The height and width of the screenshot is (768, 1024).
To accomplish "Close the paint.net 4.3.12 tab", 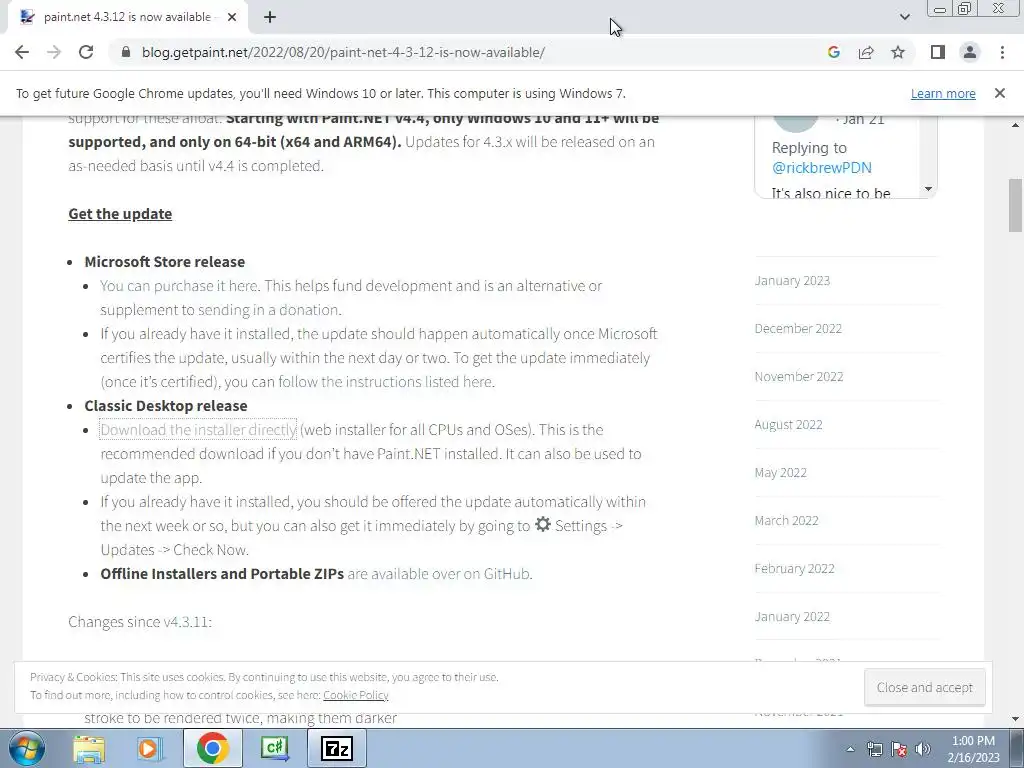I will [x=232, y=17].
